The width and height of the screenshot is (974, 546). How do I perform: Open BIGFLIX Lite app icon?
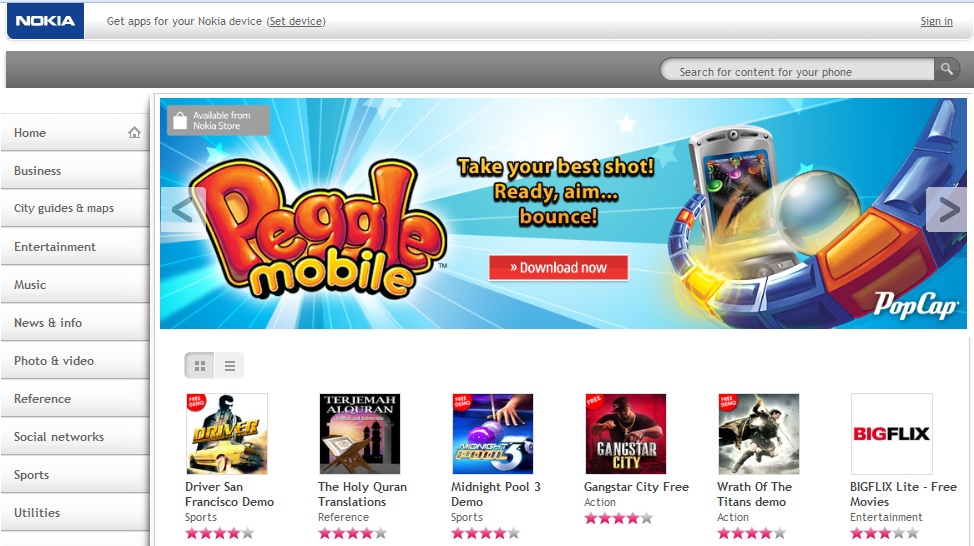(x=891, y=434)
